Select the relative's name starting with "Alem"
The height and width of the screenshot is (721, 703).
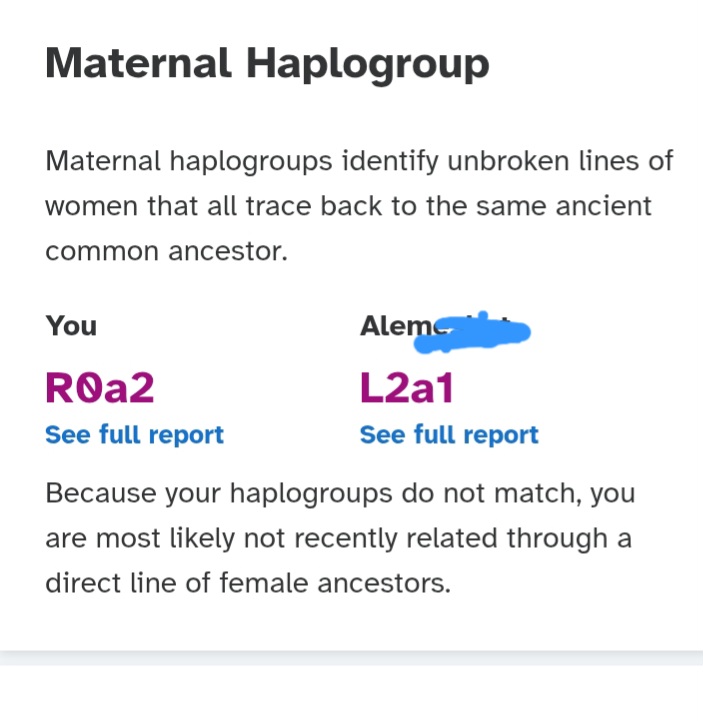point(390,326)
